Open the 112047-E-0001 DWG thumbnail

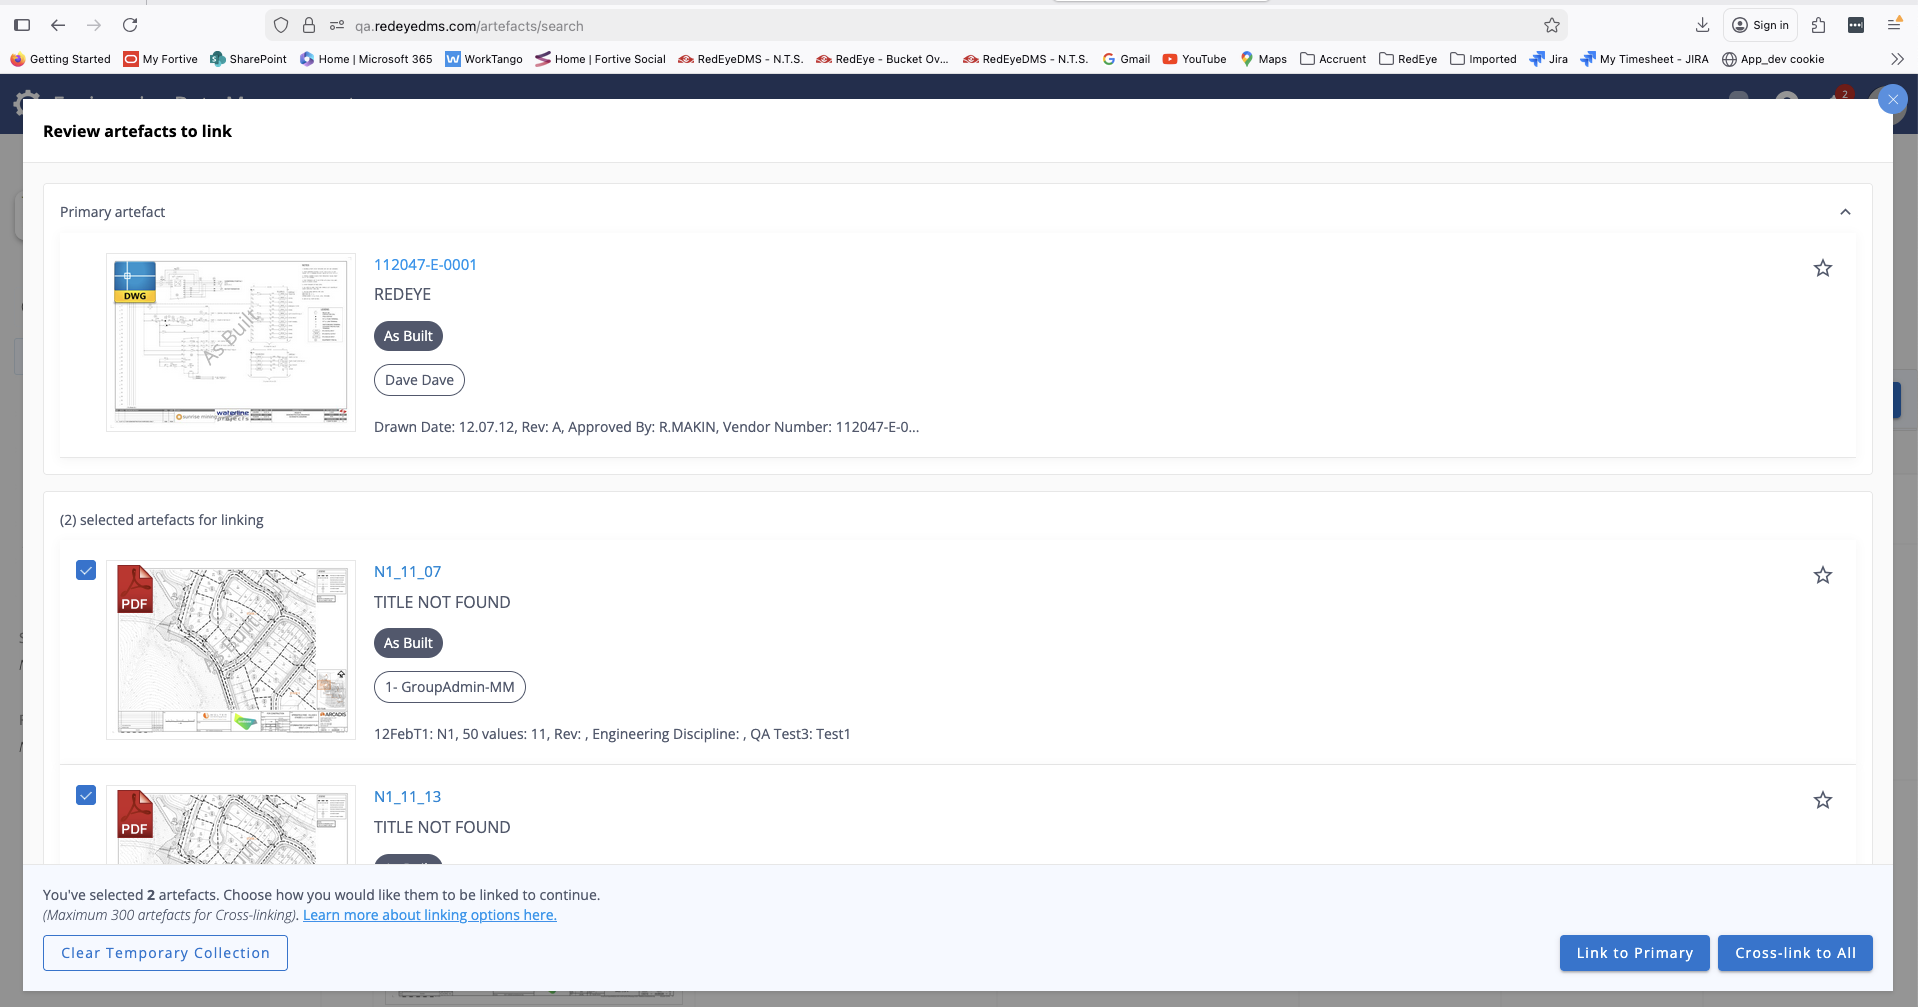[x=231, y=342]
